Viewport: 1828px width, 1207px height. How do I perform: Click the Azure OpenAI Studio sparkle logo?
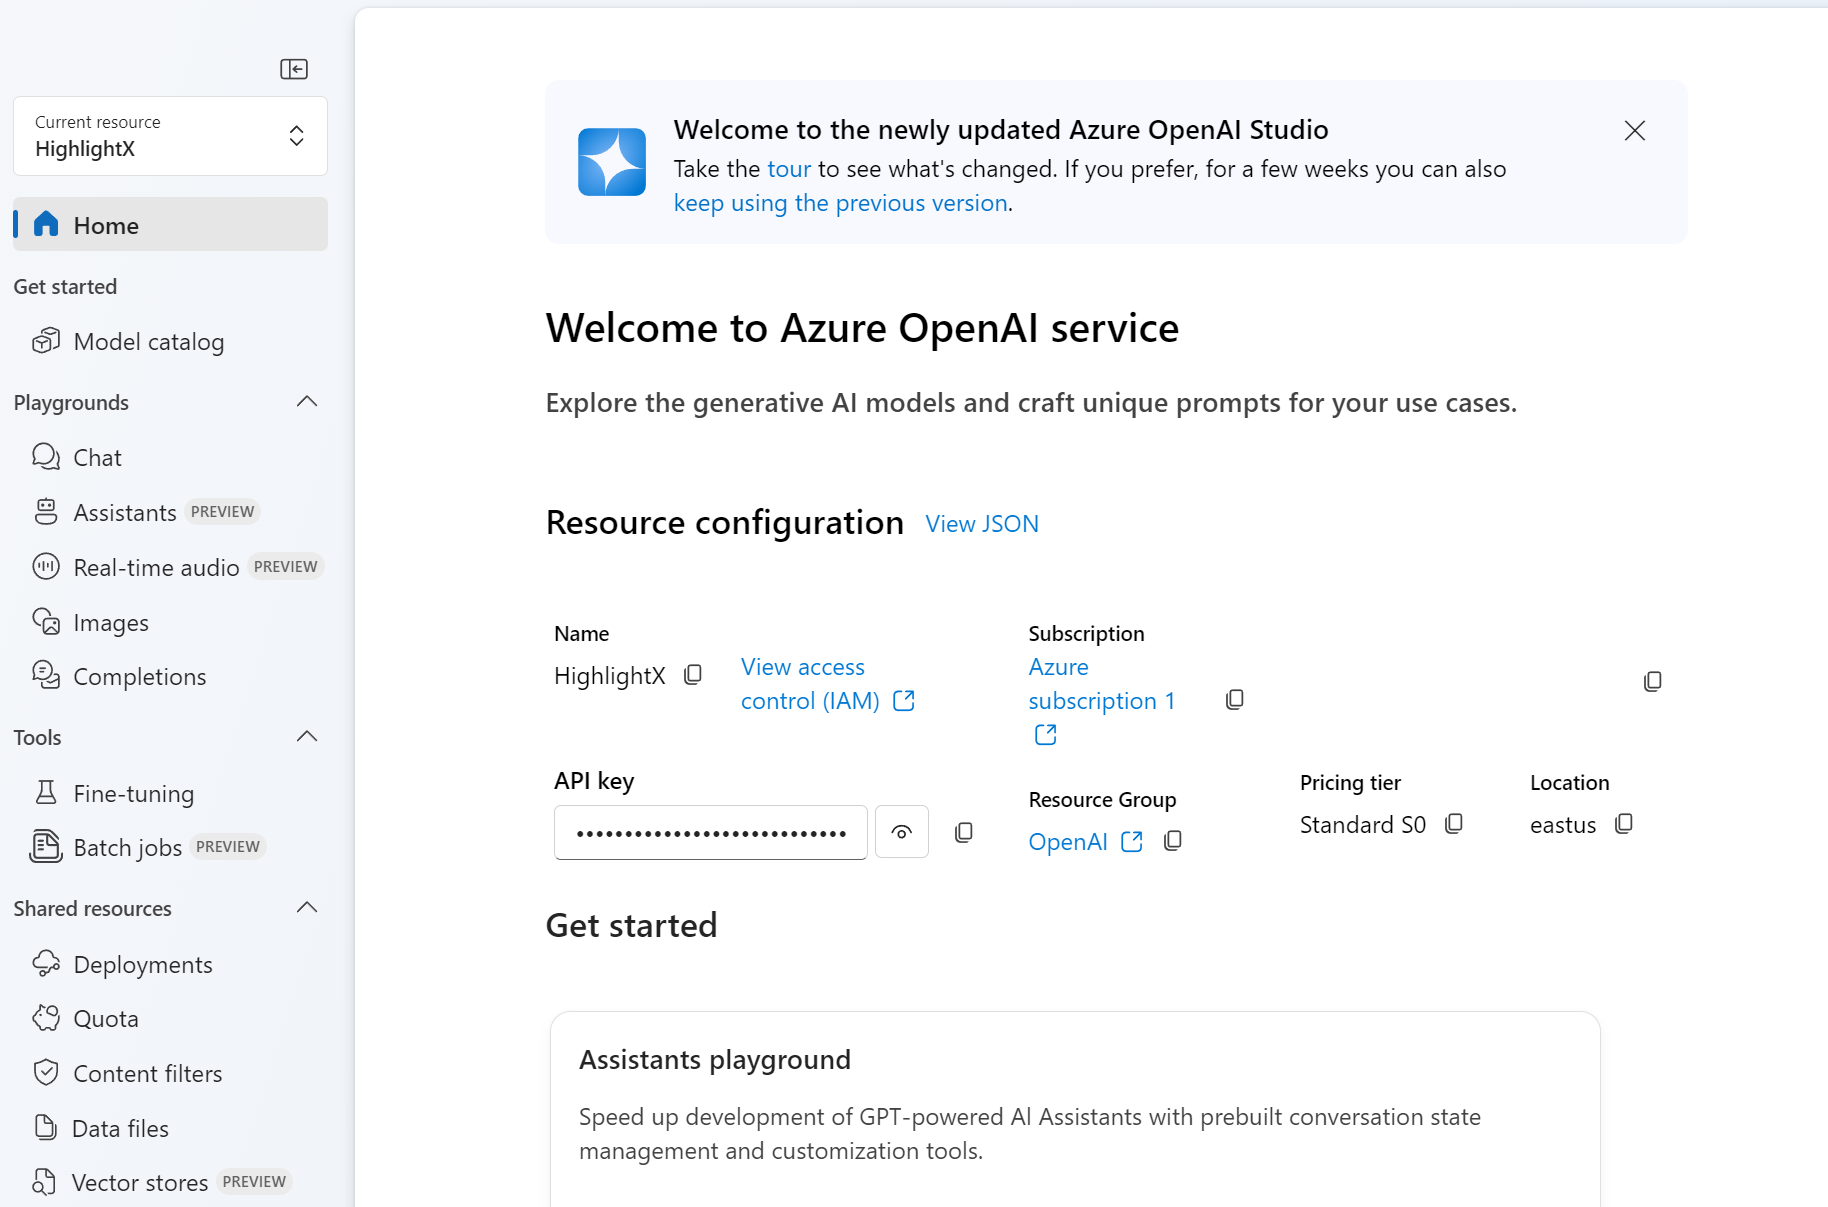612,162
